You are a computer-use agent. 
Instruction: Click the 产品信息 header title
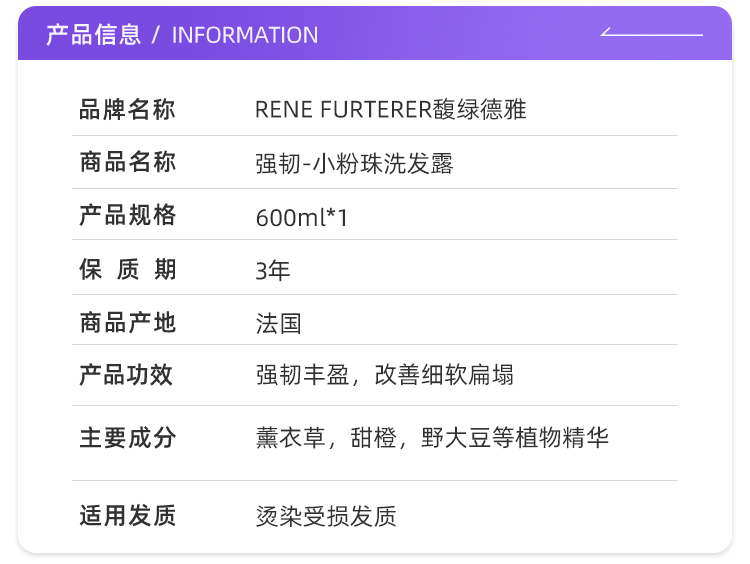tap(93, 35)
